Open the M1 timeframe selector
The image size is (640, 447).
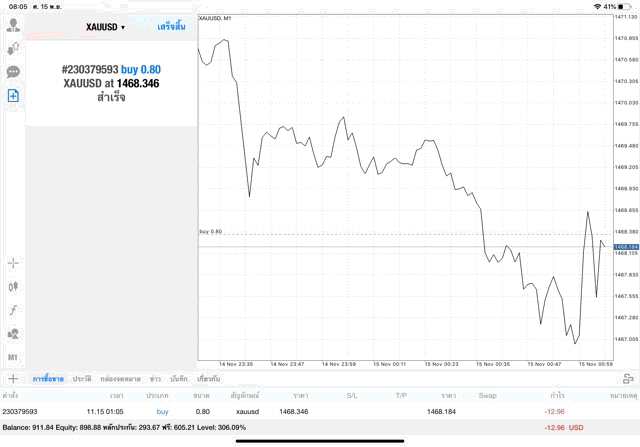click(x=13, y=357)
